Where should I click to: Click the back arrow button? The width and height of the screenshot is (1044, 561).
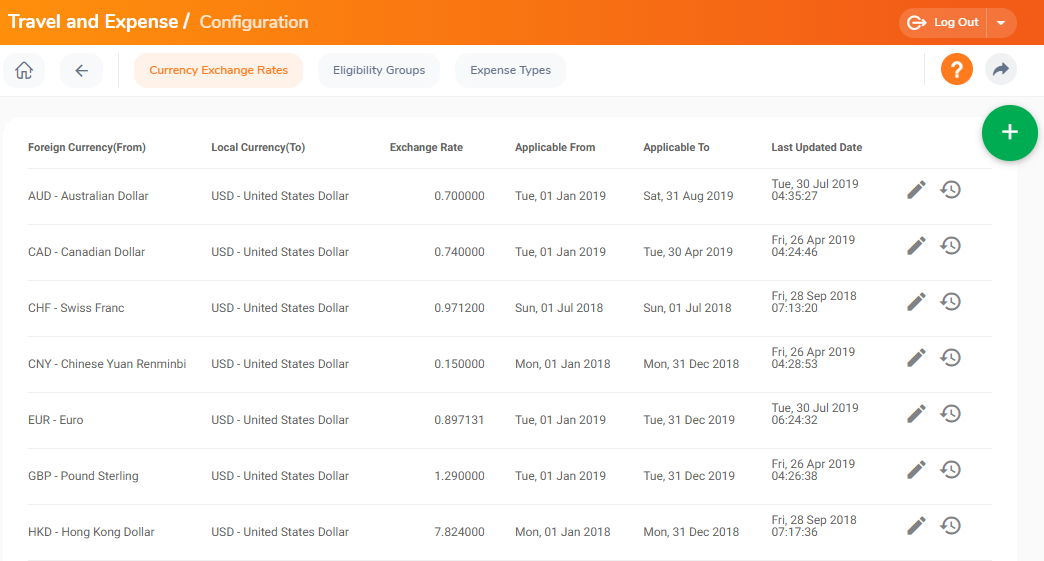[81, 70]
